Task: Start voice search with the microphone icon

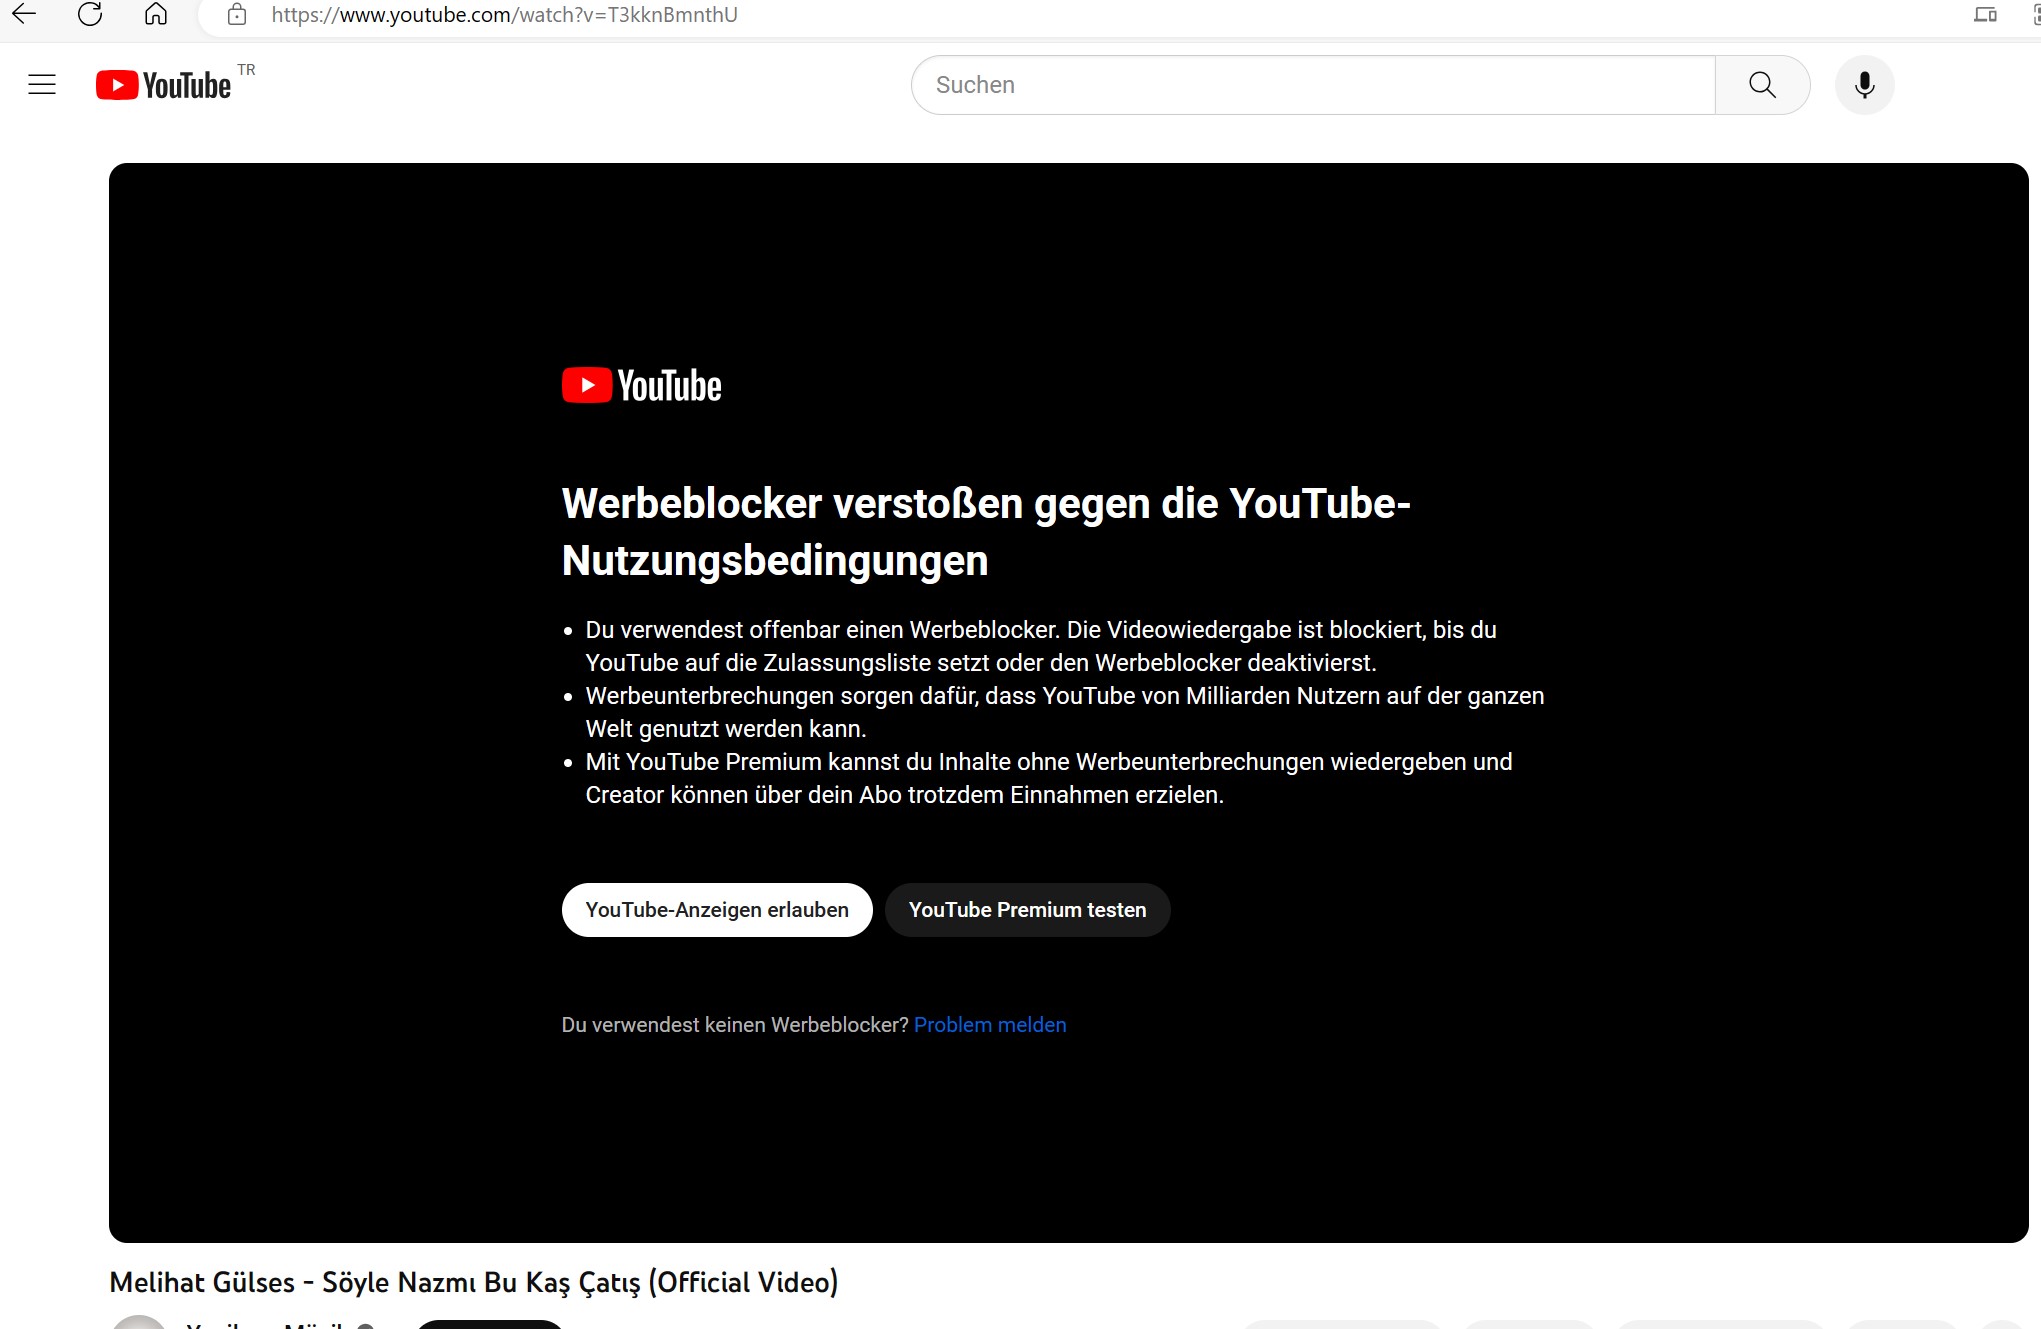Action: (x=1864, y=85)
